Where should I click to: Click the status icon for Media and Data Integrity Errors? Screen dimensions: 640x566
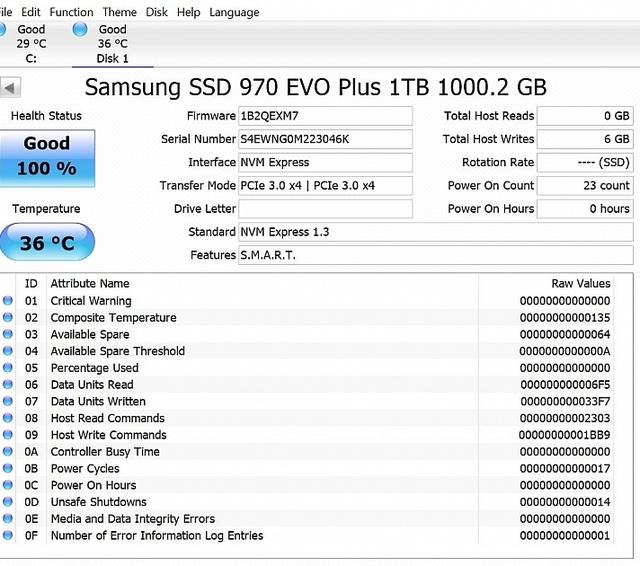(8, 518)
